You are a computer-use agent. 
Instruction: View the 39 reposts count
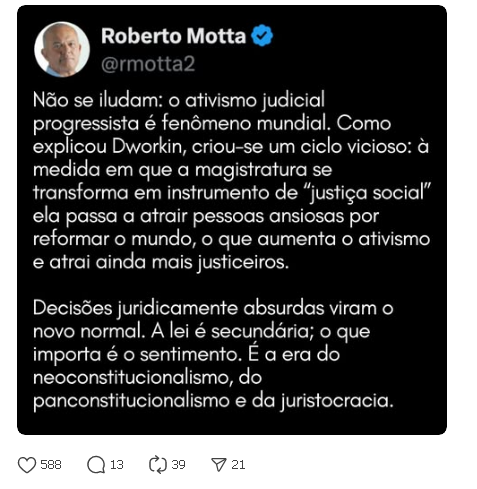pyautogui.click(x=178, y=465)
